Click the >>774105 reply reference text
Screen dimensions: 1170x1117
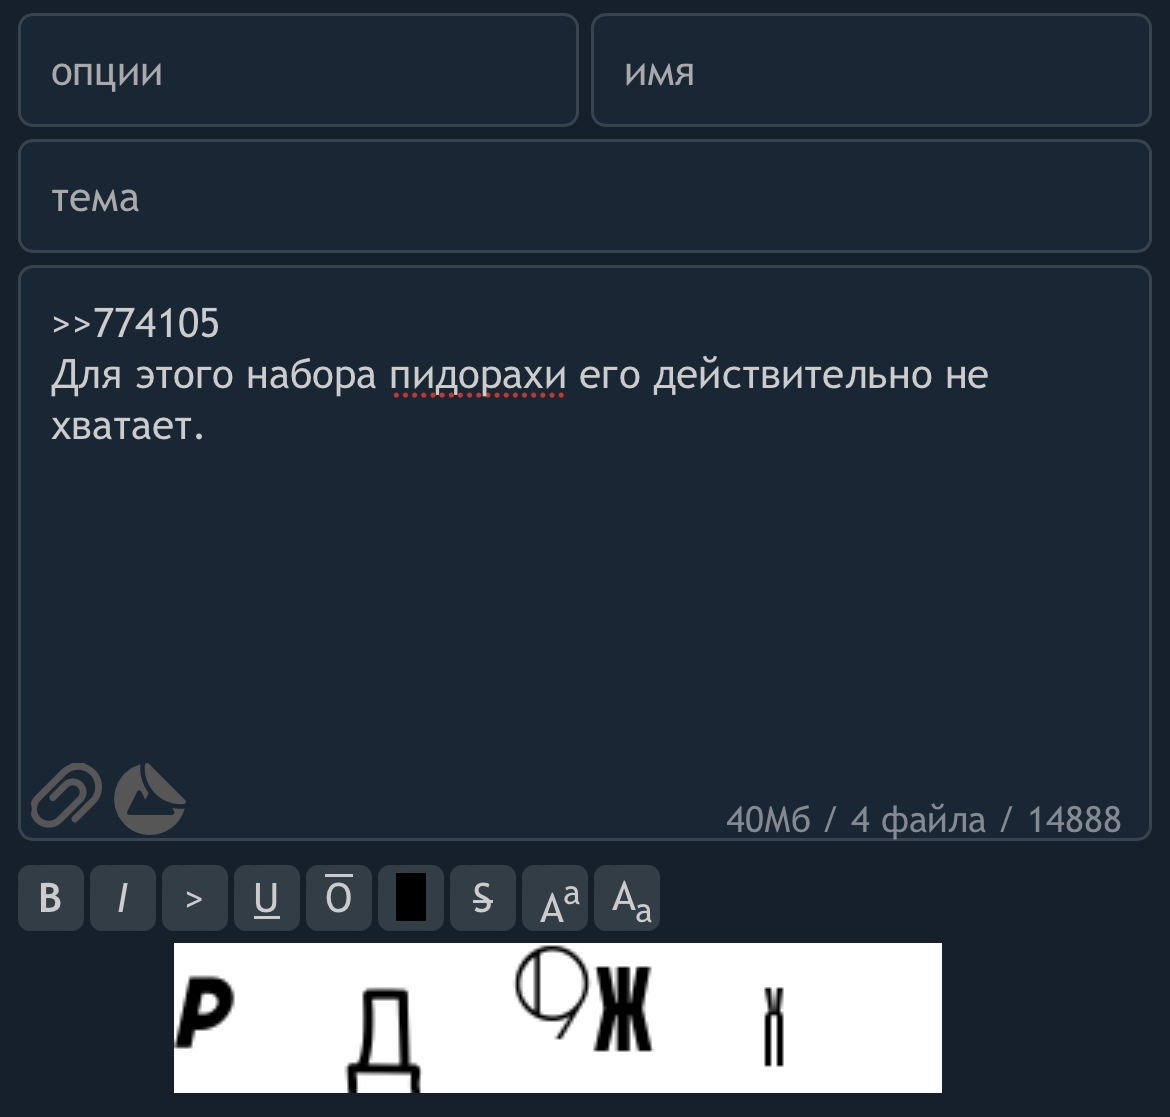point(135,323)
